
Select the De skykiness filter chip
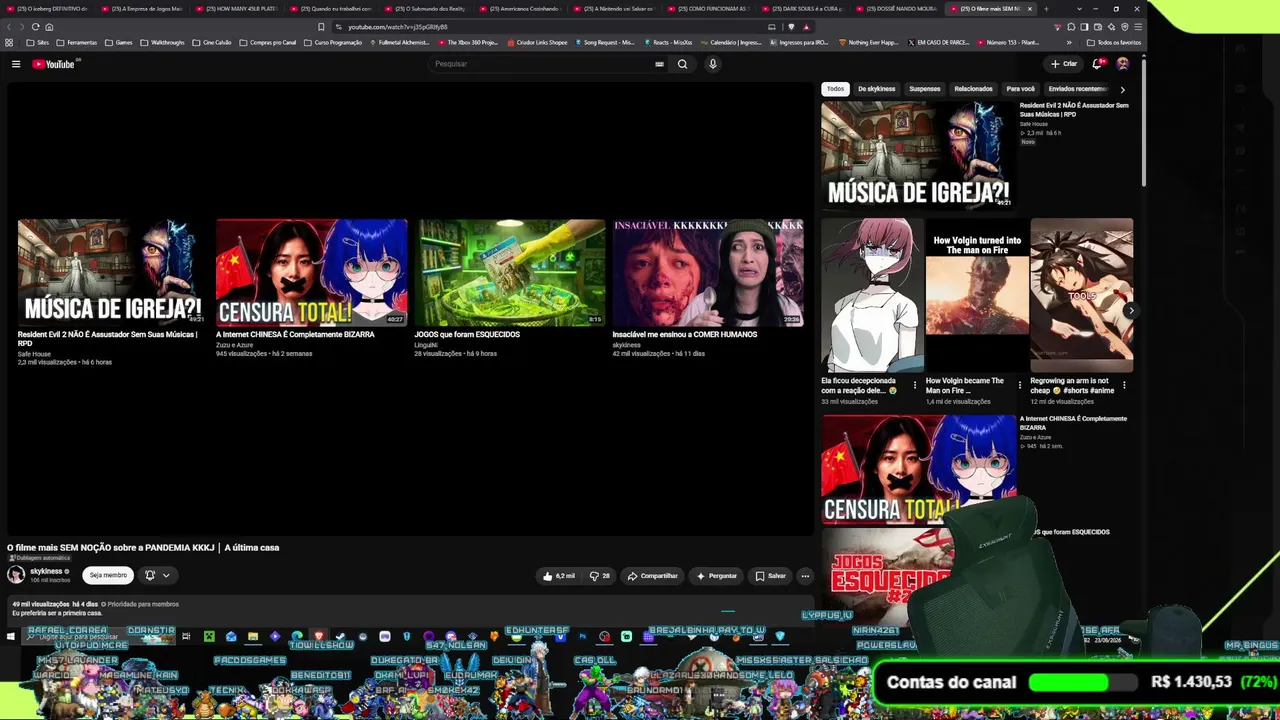tap(877, 89)
